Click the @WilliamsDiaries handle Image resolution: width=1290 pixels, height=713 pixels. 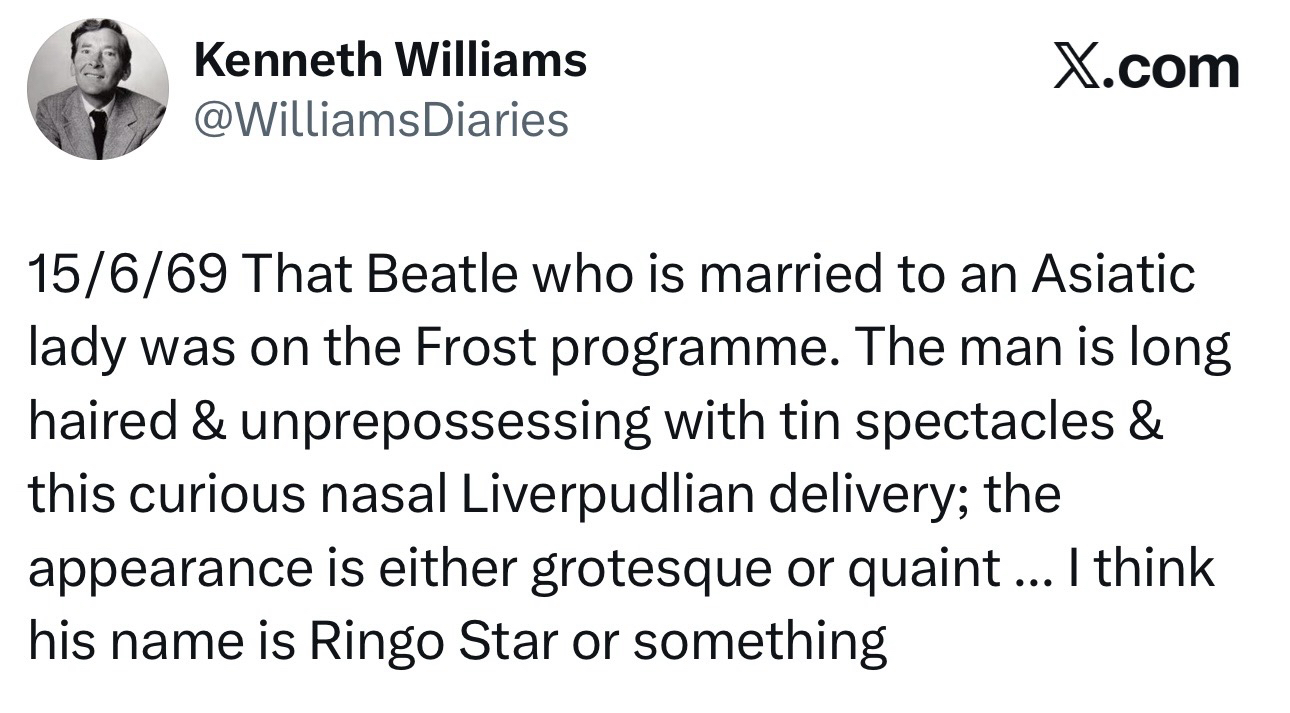click(x=381, y=121)
